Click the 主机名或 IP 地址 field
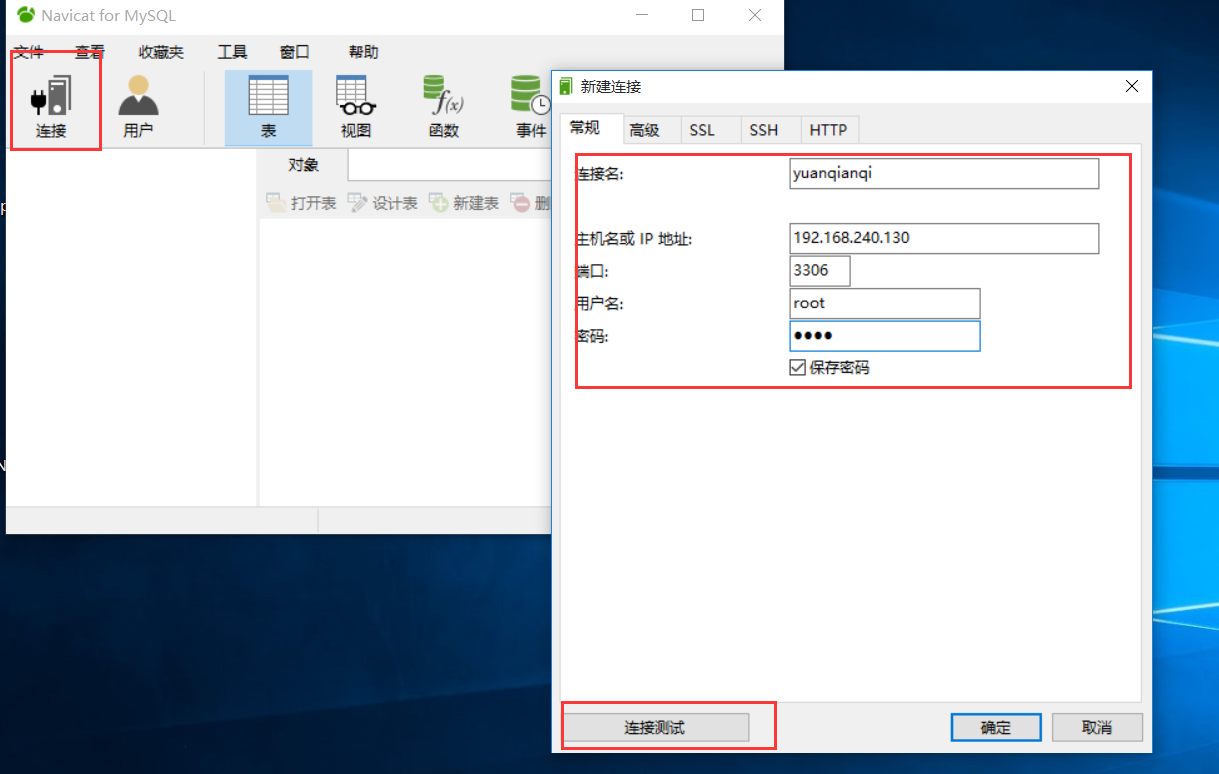1219x774 pixels. (943, 238)
